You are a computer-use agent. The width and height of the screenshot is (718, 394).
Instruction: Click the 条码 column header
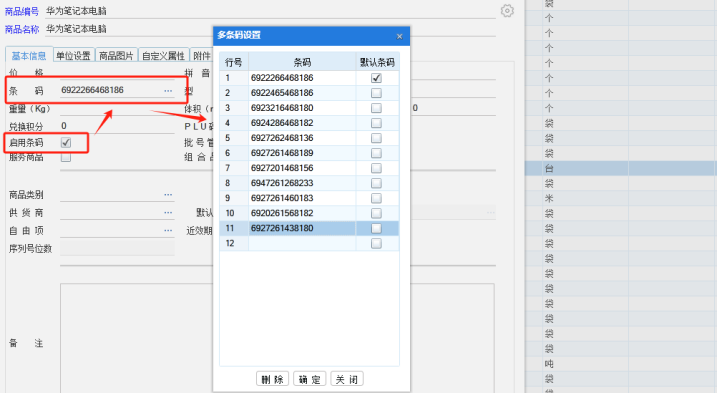point(302,62)
